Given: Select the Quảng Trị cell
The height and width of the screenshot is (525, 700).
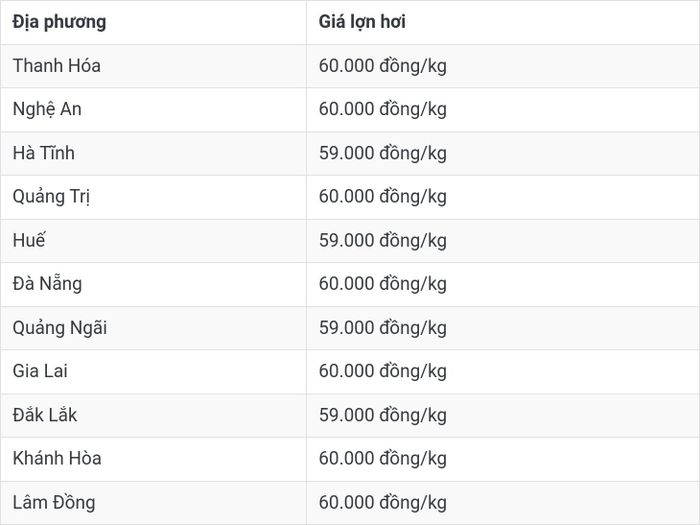Looking at the screenshot, I should click(x=153, y=197).
